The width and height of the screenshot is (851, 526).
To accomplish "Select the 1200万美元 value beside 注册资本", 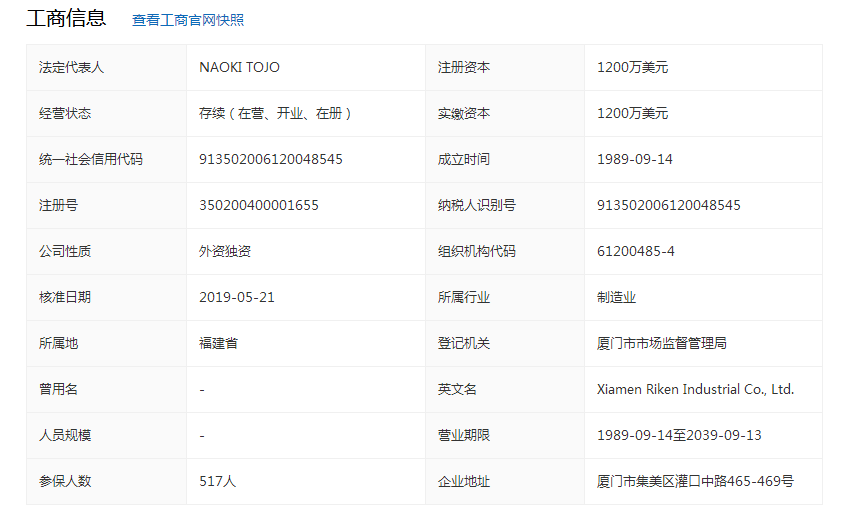I will [x=632, y=67].
